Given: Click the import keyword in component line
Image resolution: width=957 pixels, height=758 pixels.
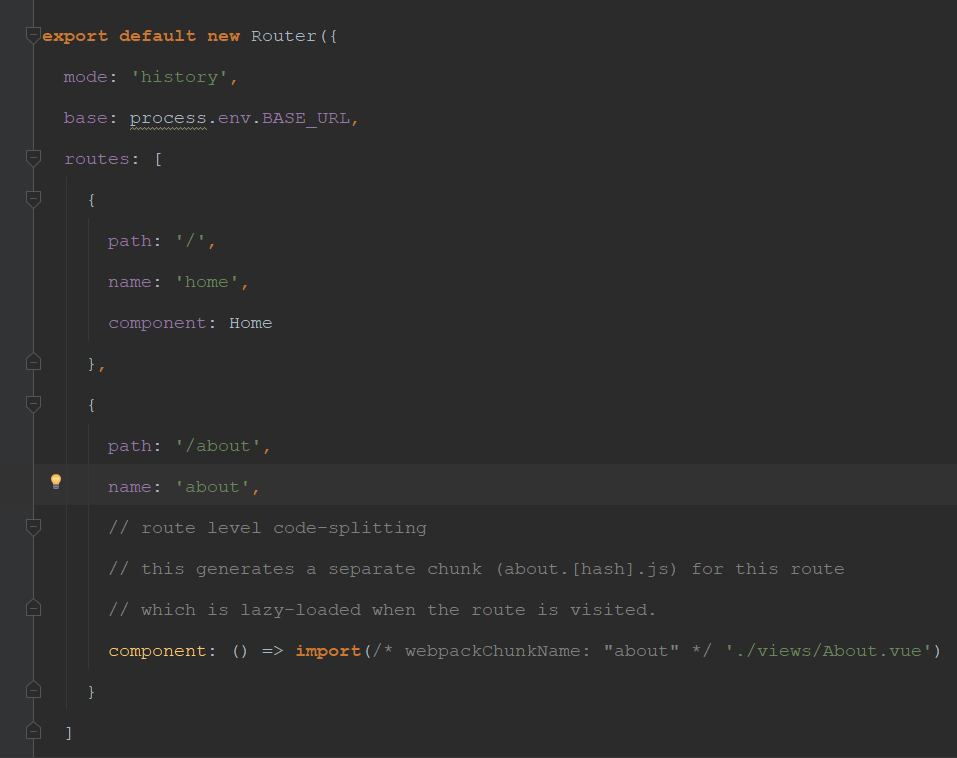Looking at the screenshot, I should (x=327, y=651).
